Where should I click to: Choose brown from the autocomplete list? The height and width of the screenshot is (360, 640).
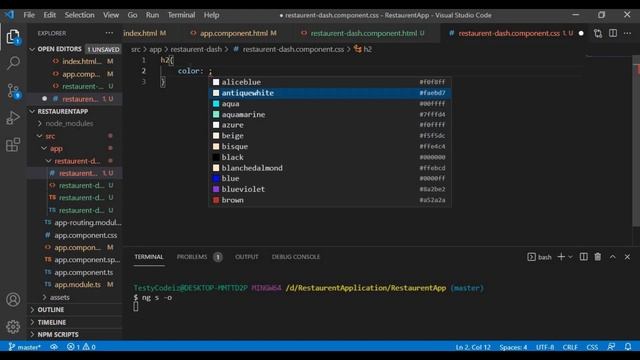point(330,200)
